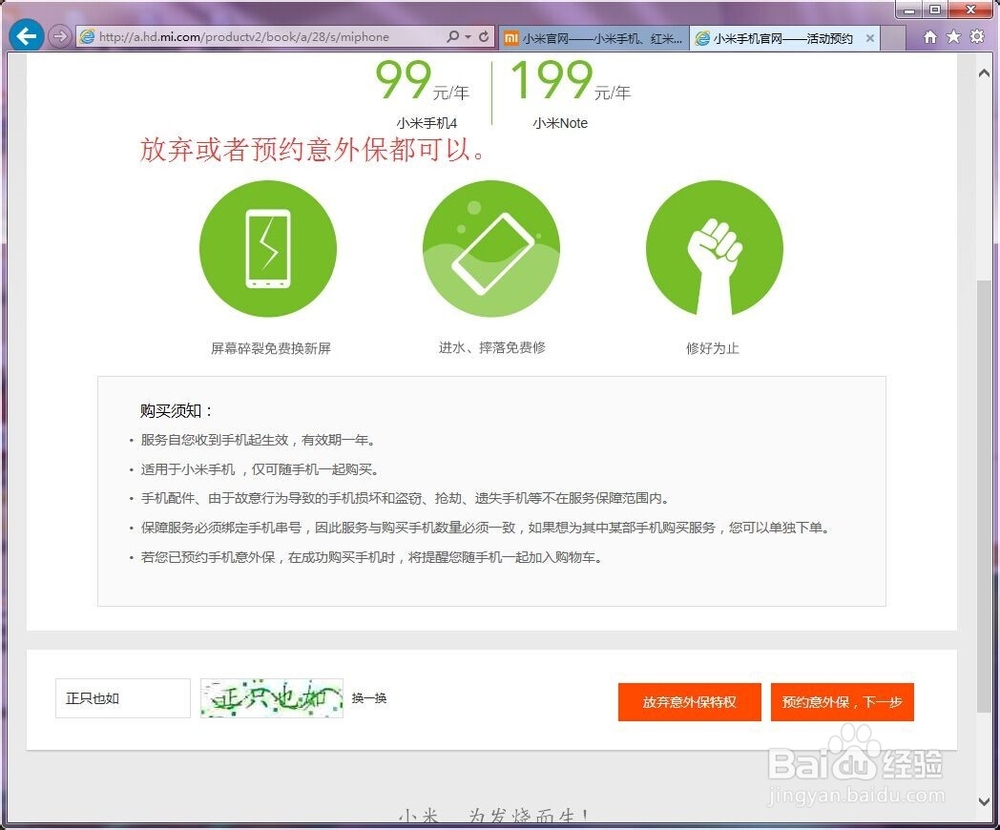
Task: Click the vertical scrollbar thumb
Action: coord(984,496)
